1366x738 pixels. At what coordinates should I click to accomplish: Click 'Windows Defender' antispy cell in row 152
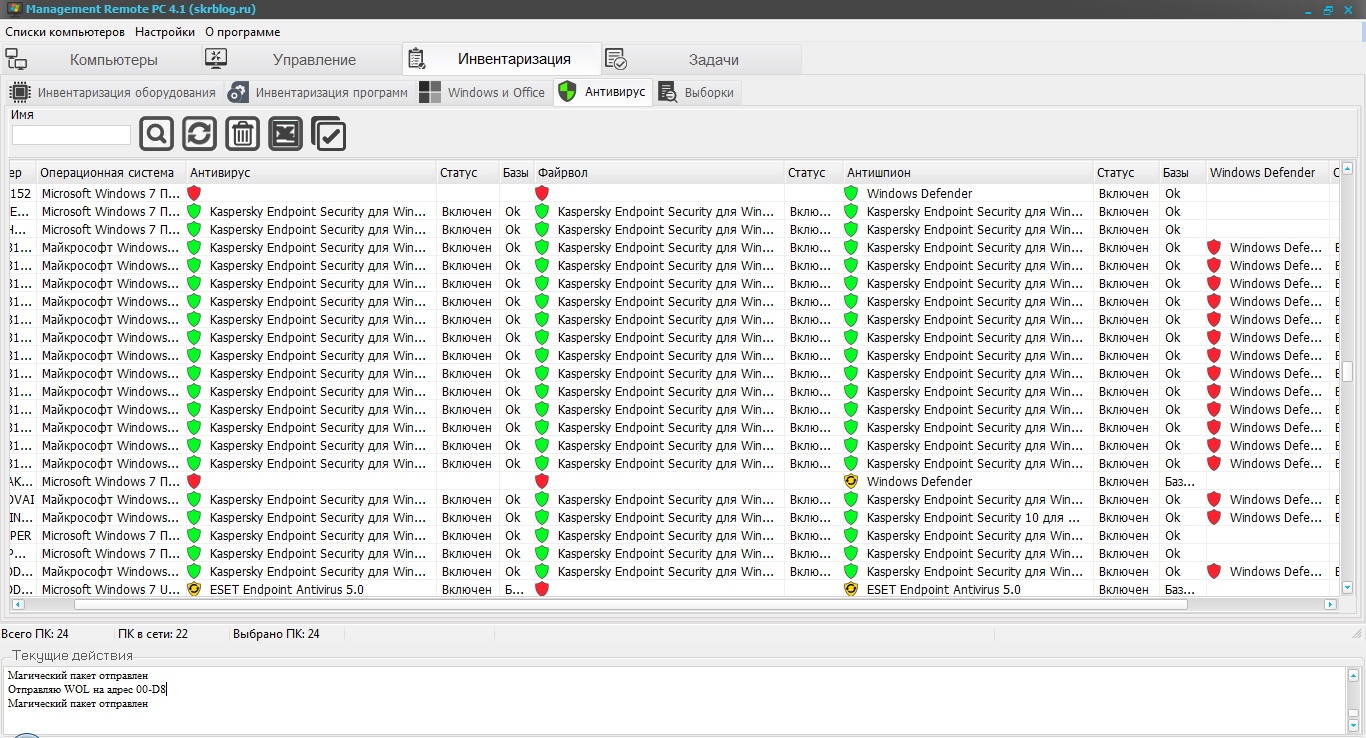(919, 193)
